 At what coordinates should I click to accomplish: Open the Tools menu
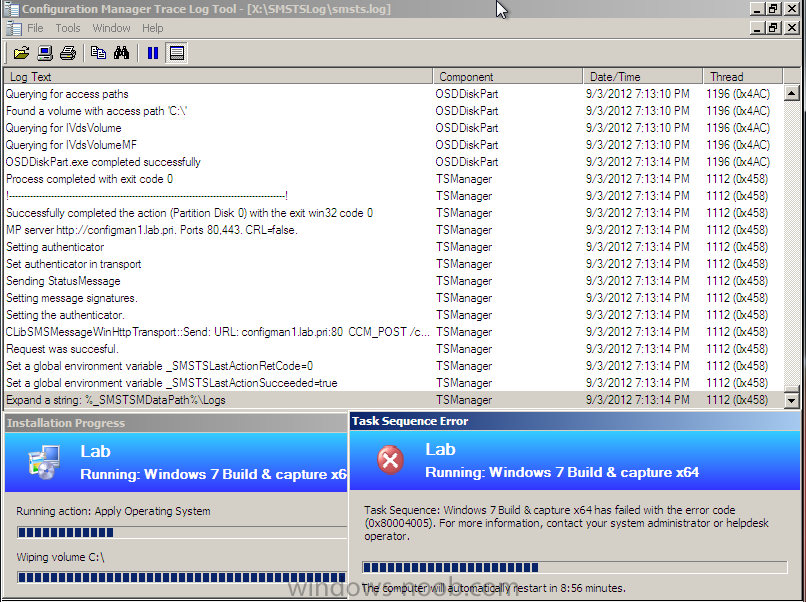pyautogui.click(x=68, y=28)
